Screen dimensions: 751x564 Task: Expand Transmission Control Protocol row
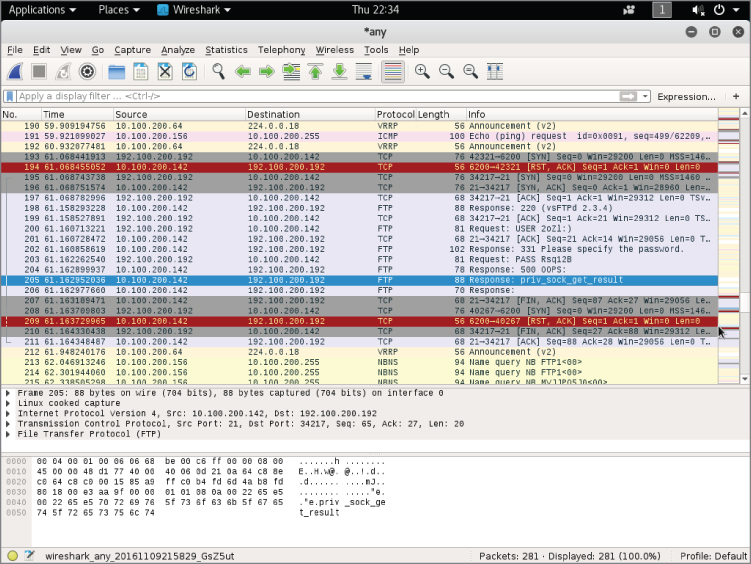pos(8,424)
